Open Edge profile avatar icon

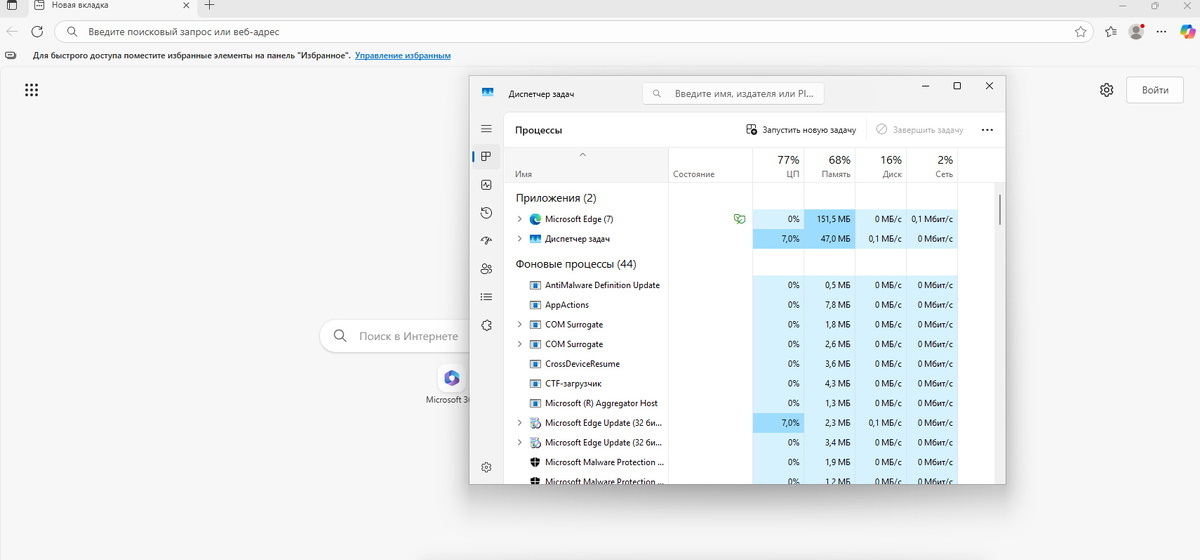(1137, 31)
